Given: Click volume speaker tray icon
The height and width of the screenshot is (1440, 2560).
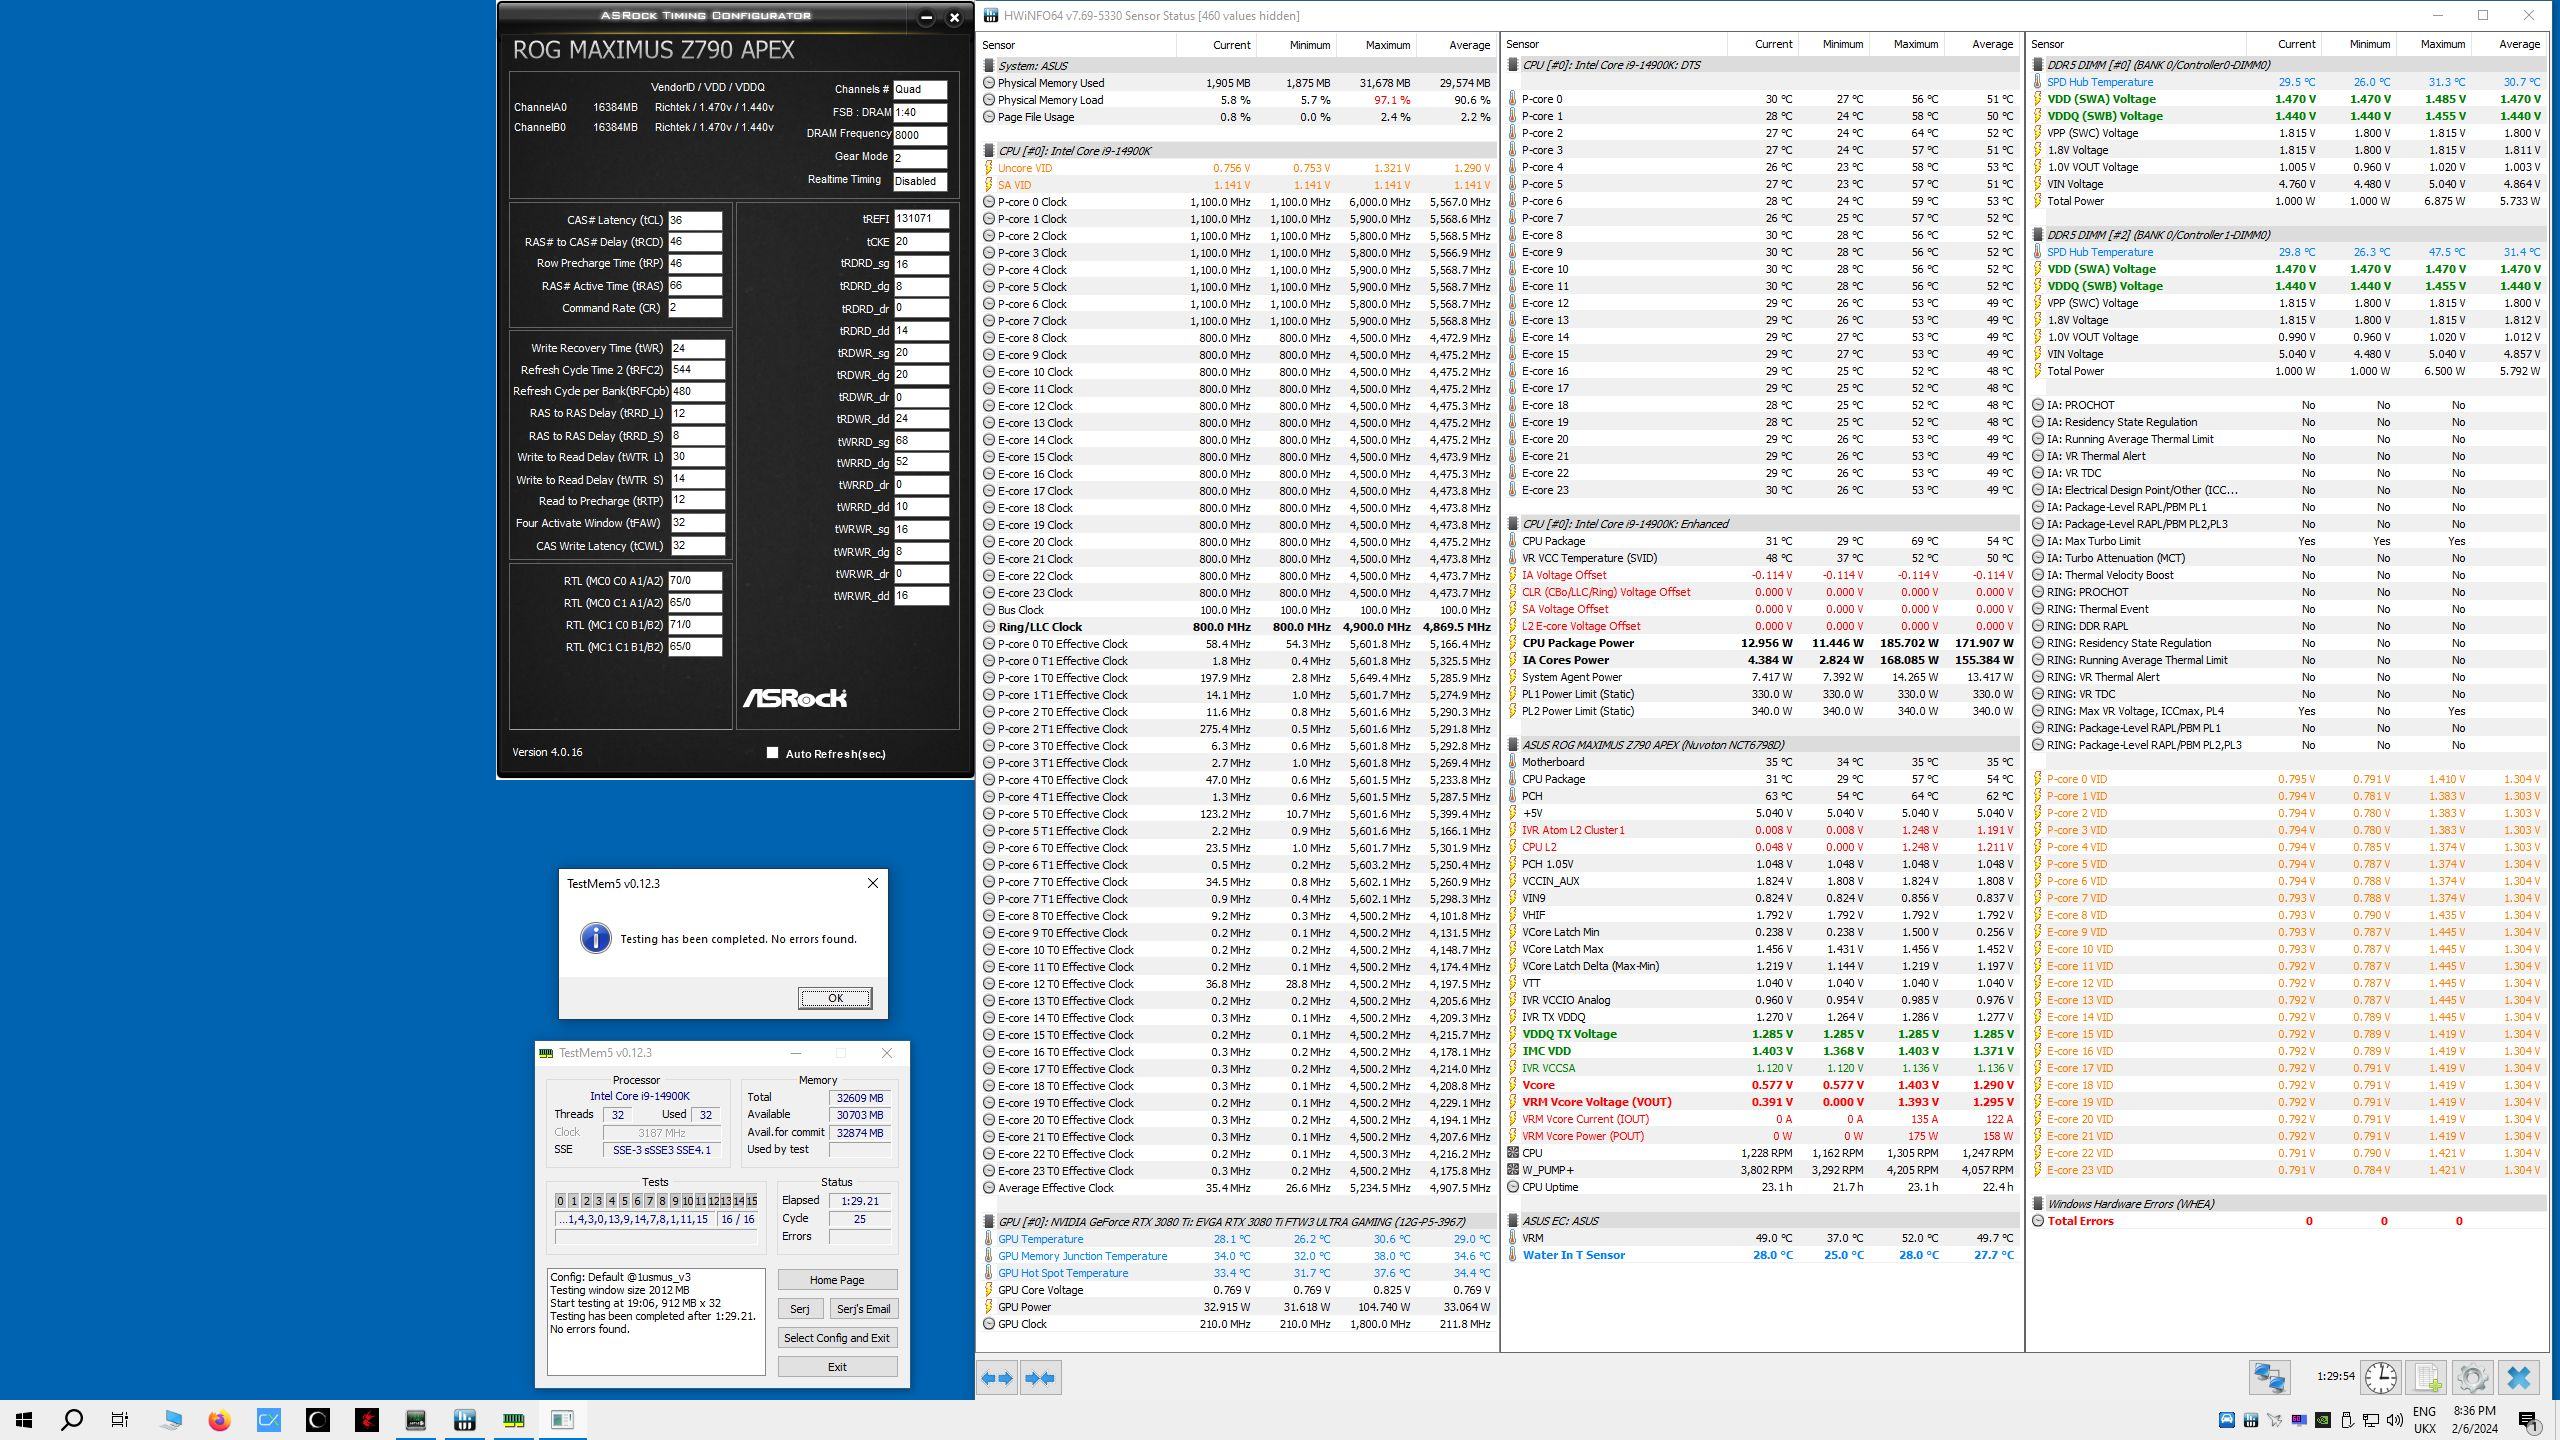Looking at the screenshot, I should [x=2395, y=1419].
